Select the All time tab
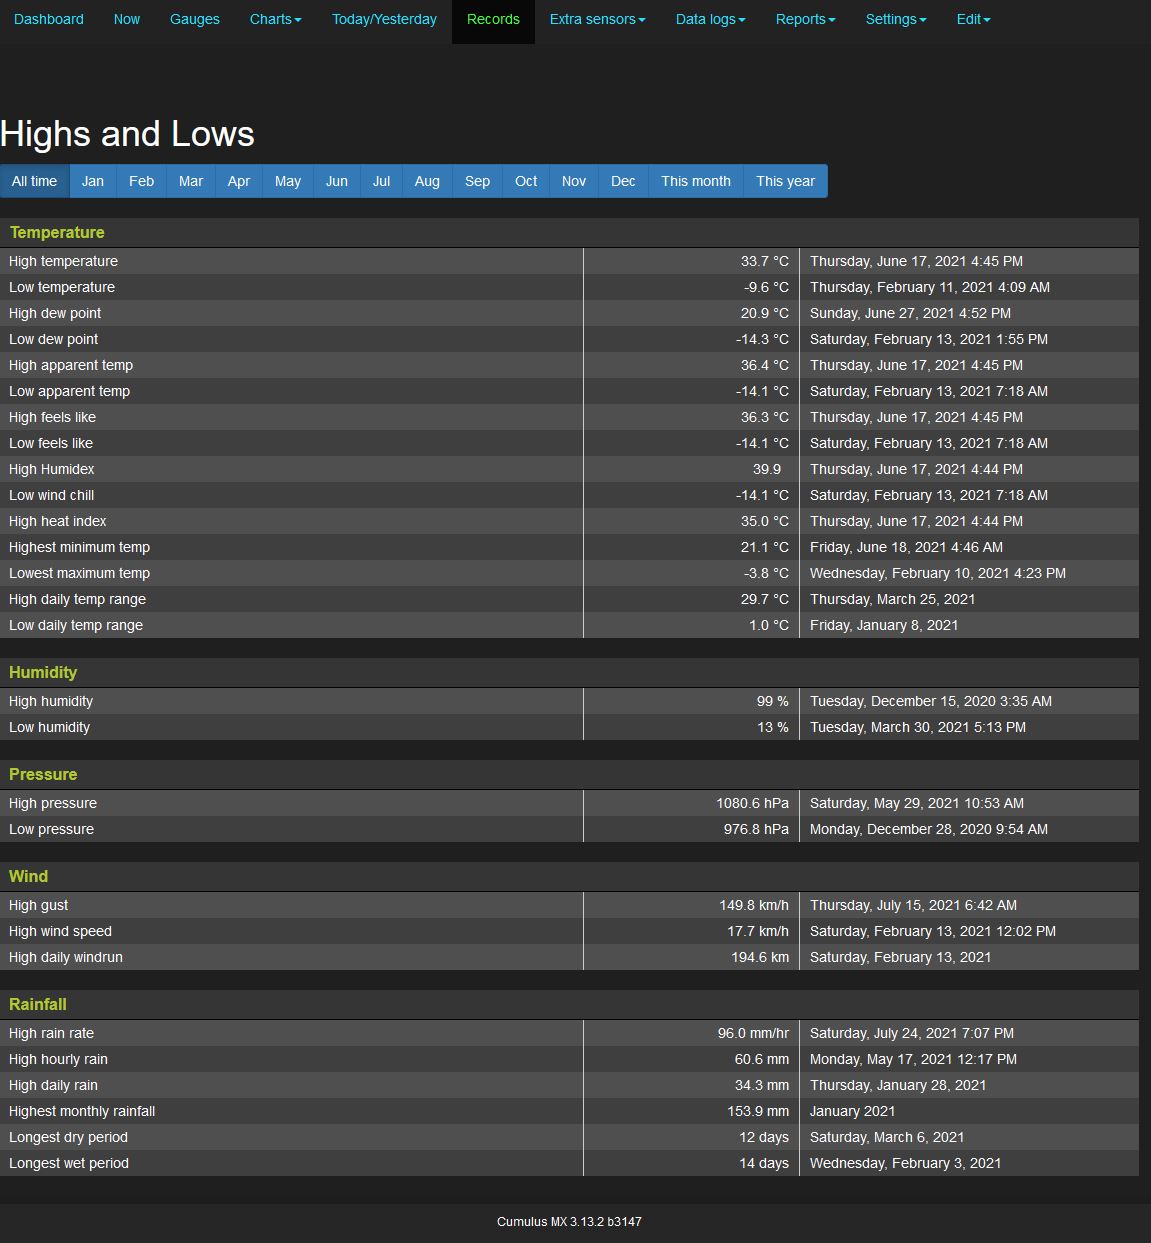Screen dimensions: 1151x1243 tap(35, 181)
